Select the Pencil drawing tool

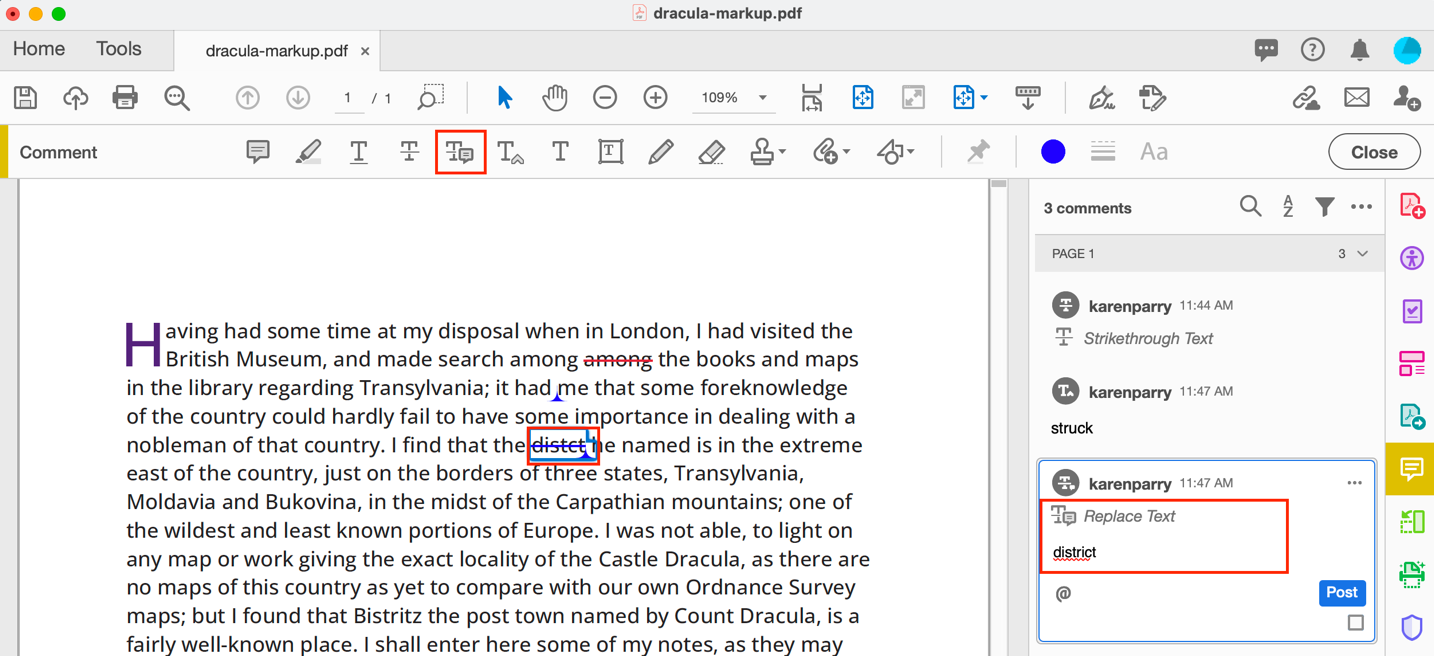[x=660, y=152]
